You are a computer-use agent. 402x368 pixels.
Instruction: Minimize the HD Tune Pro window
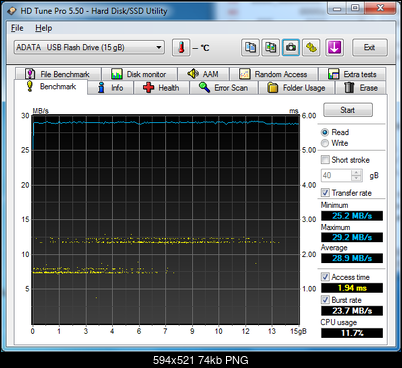click(337, 8)
